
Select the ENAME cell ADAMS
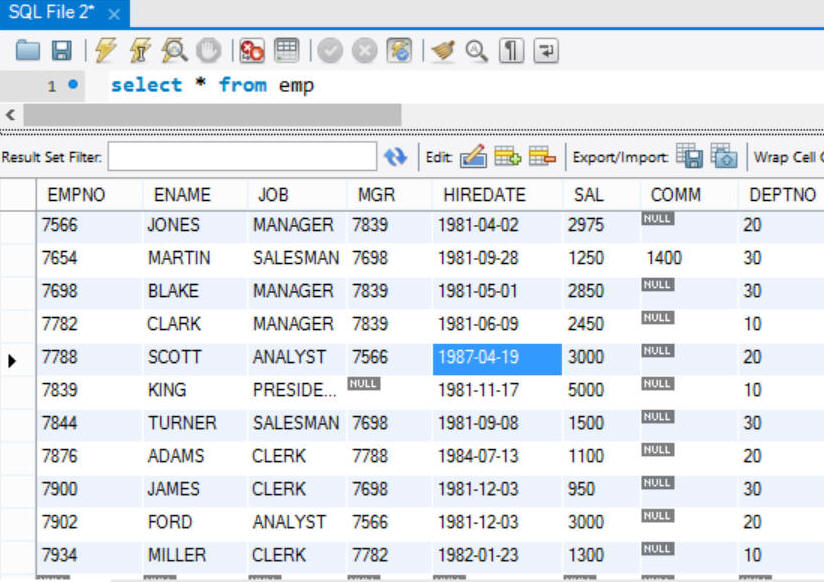pos(195,456)
